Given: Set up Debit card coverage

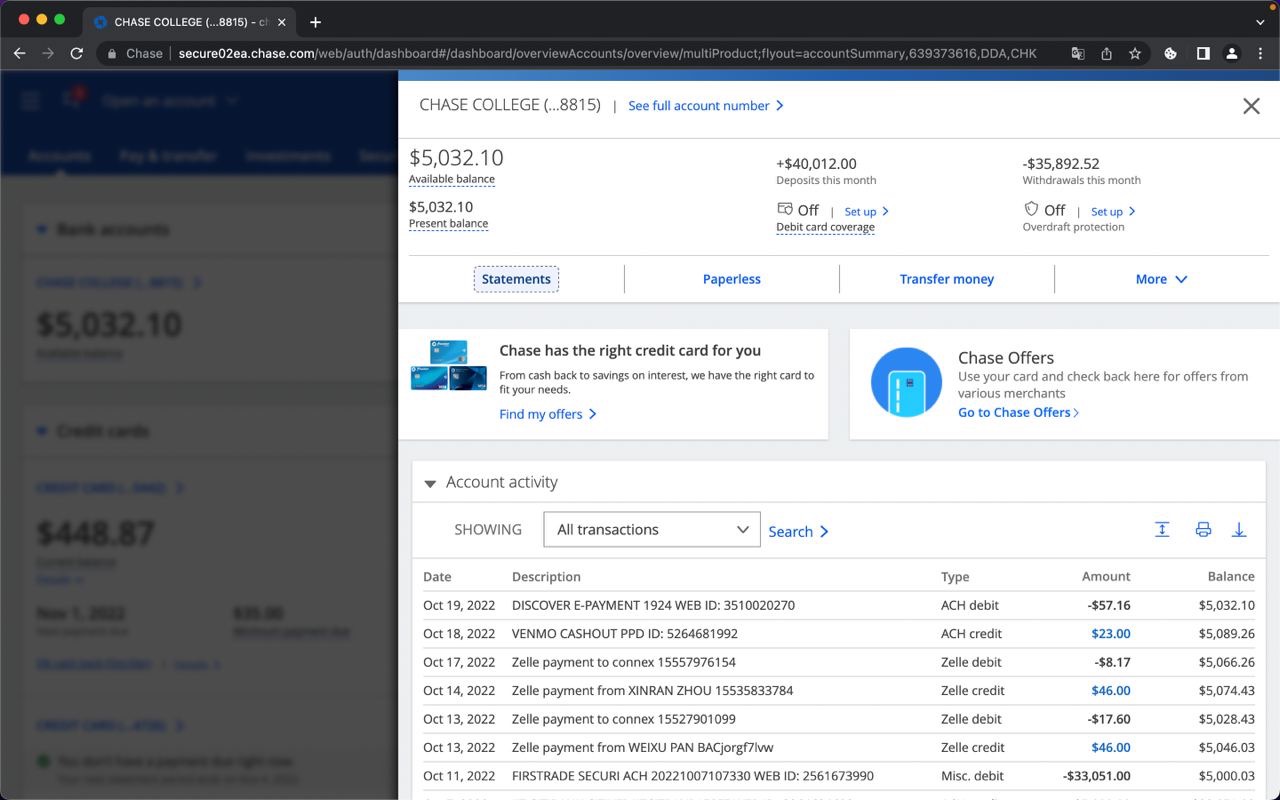Looking at the screenshot, I should 866,211.
